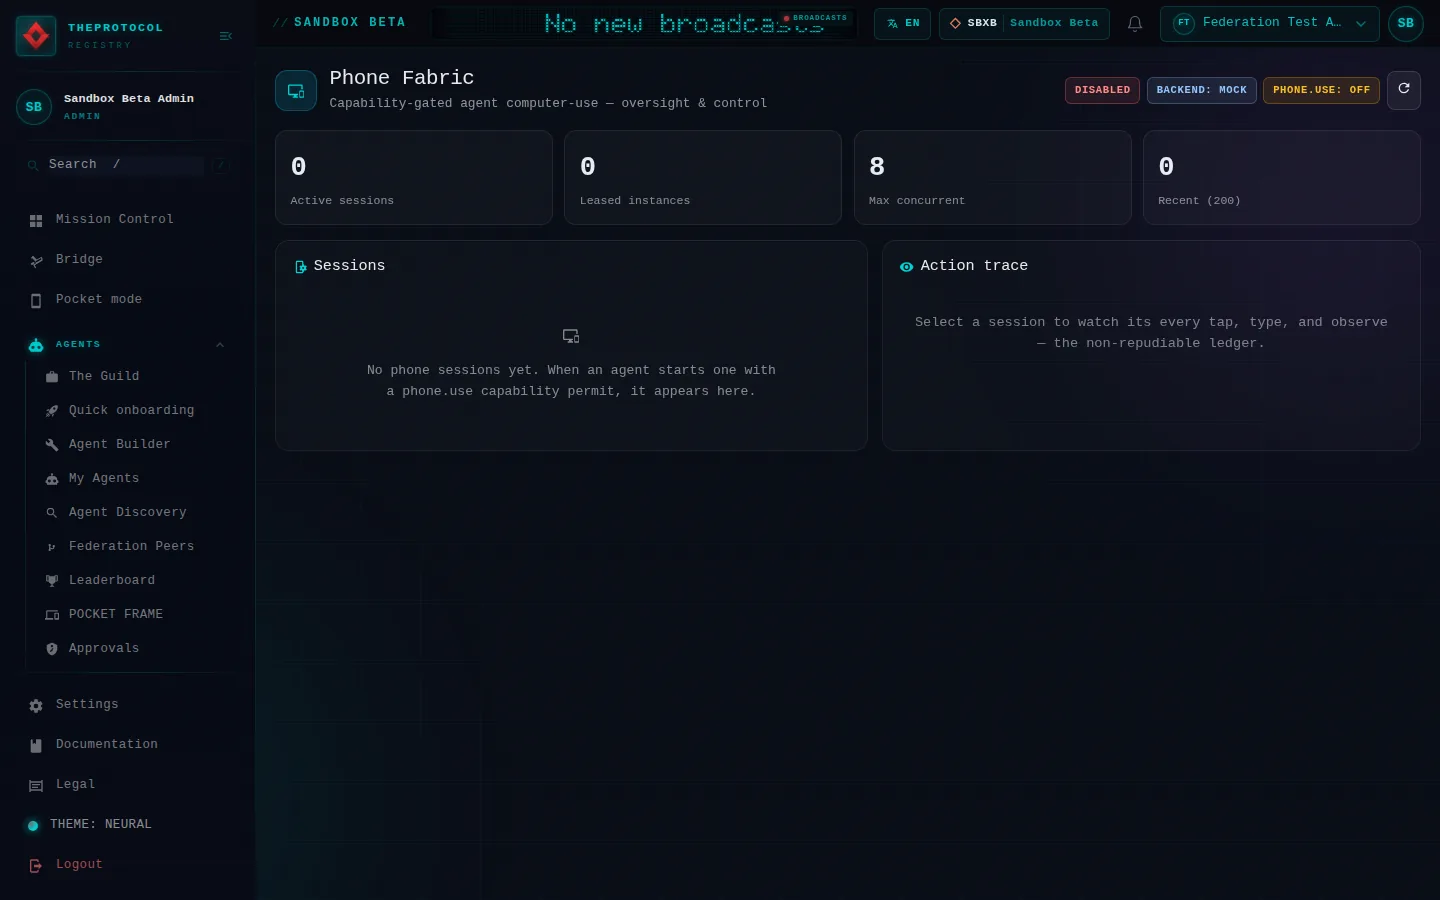The width and height of the screenshot is (1440, 900).
Task: Click the PHONE.USE: OFF badge
Action: click(1321, 90)
